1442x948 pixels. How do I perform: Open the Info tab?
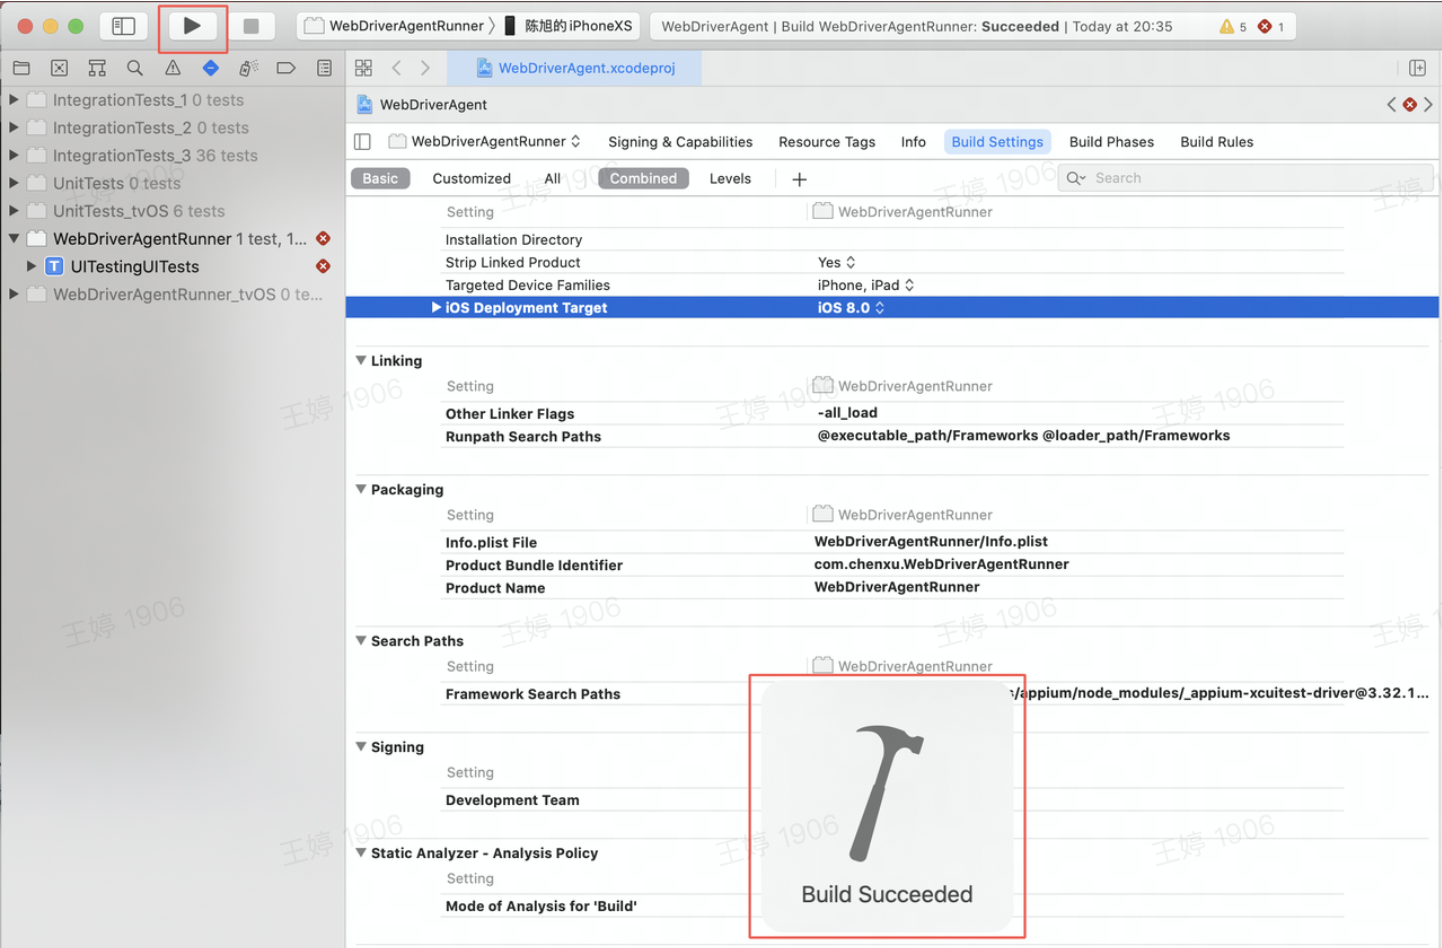click(913, 142)
